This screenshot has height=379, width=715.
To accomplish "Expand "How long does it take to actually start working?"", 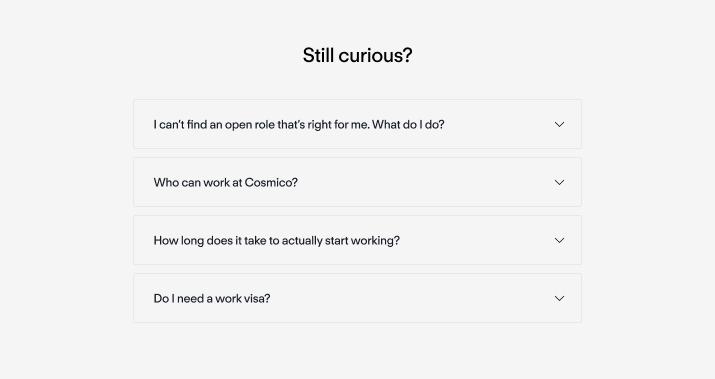I will click(357, 240).
